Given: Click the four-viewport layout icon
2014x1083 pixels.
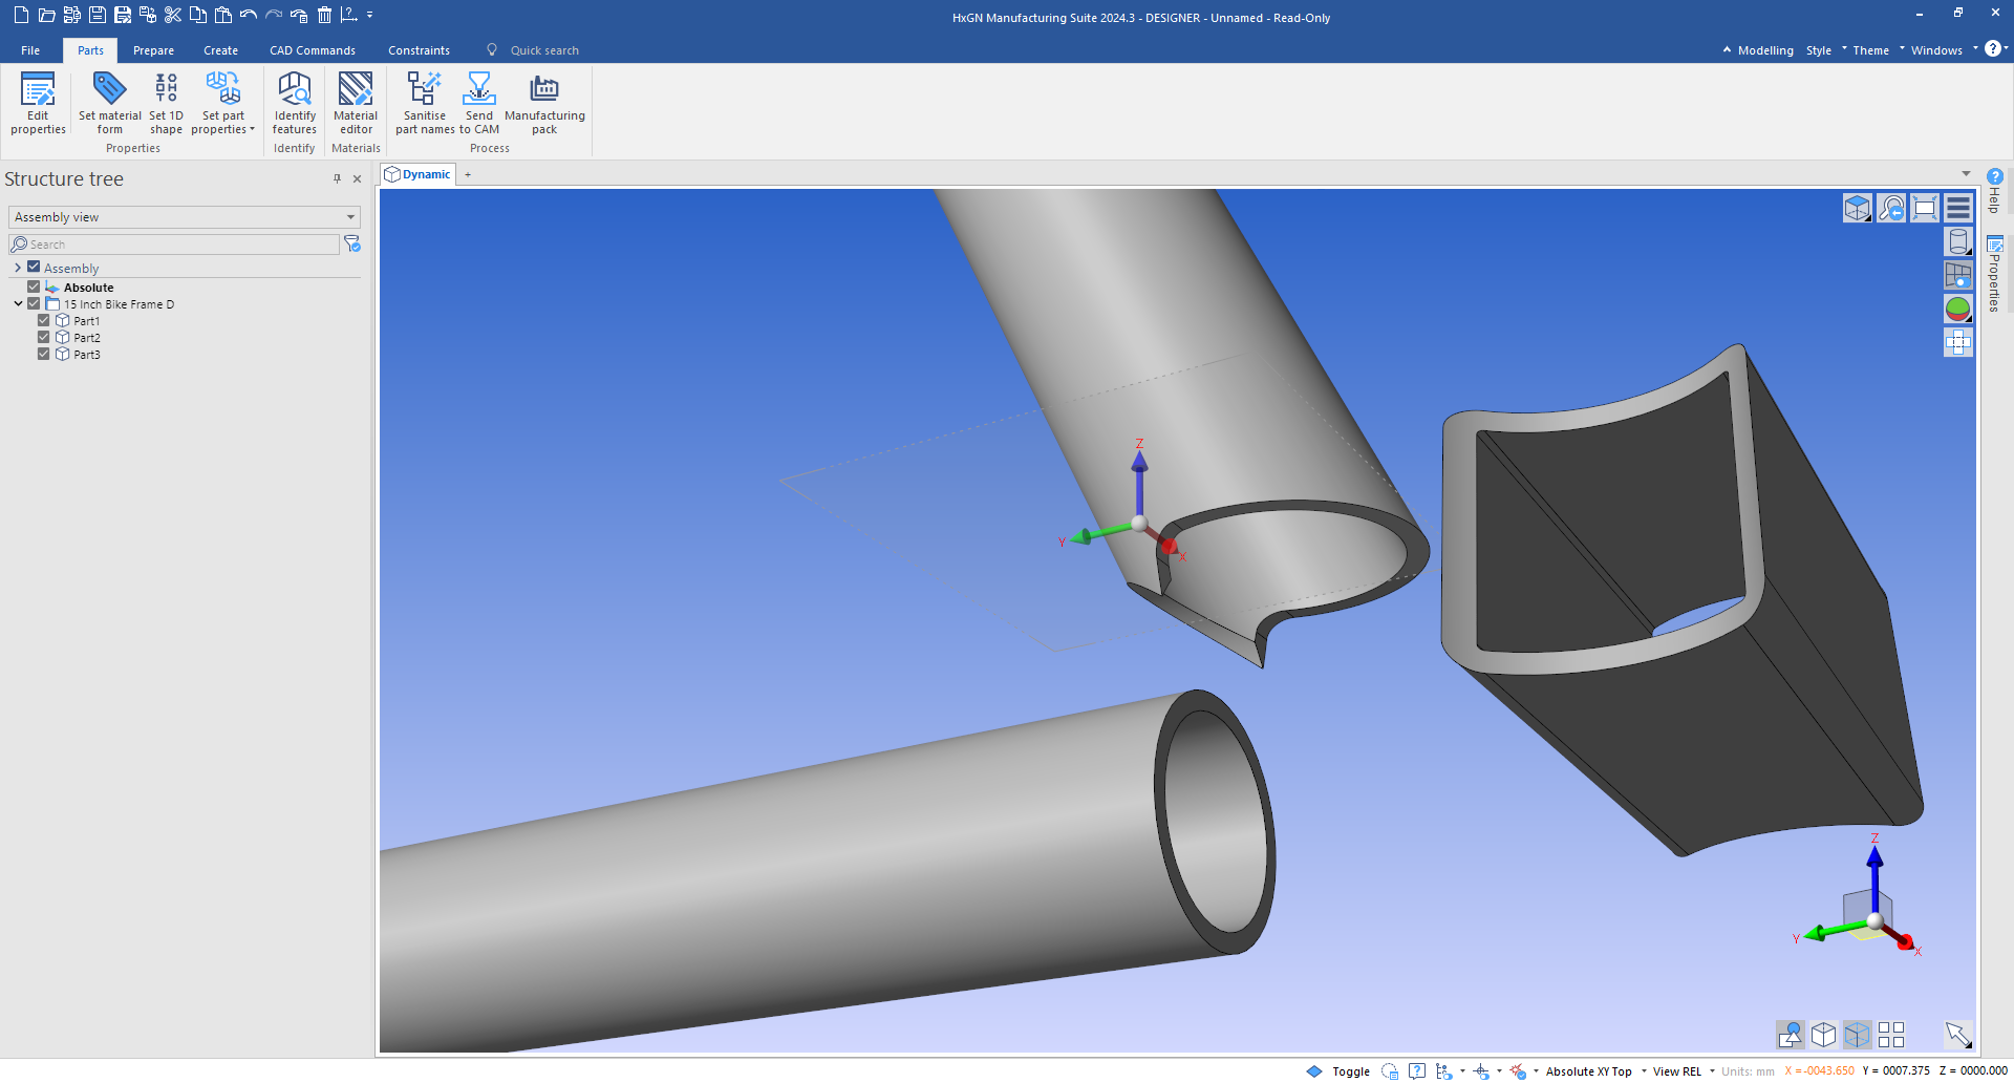Looking at the screenshot, I should (1891, 1034).
